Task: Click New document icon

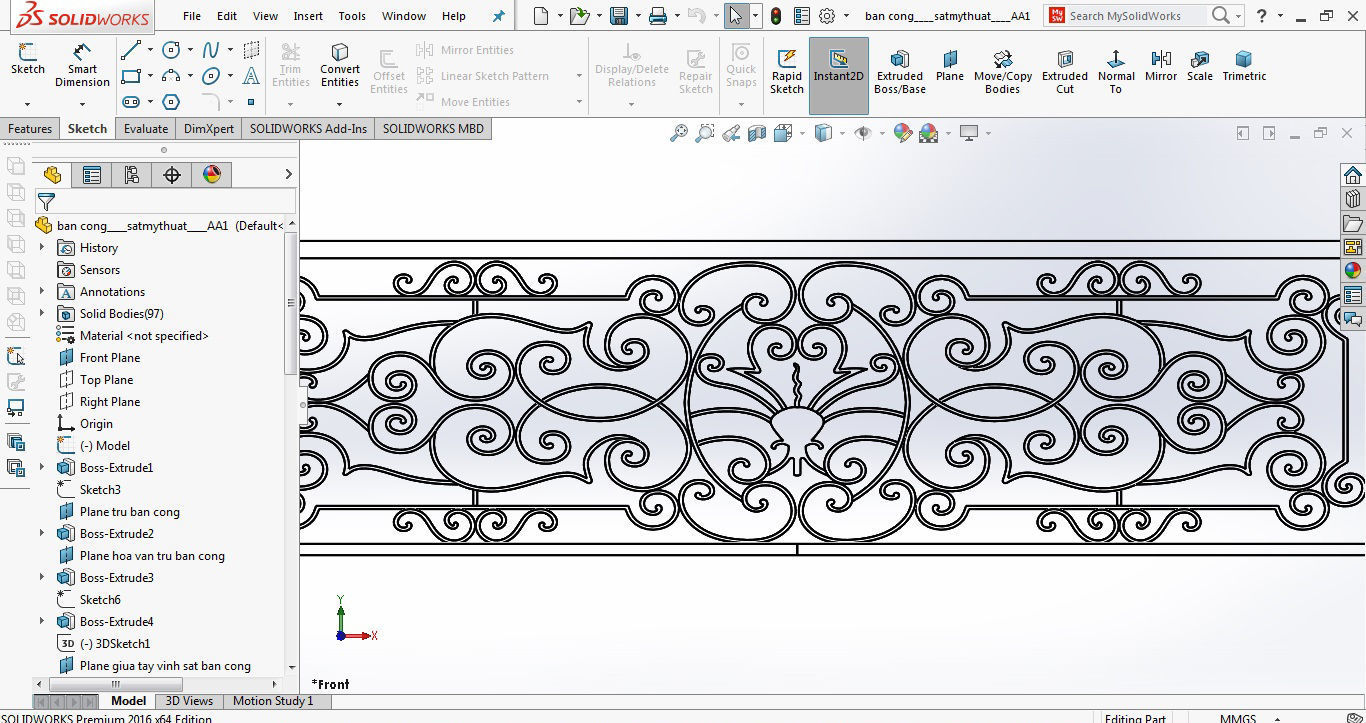Action: click(x=541, y=16)
